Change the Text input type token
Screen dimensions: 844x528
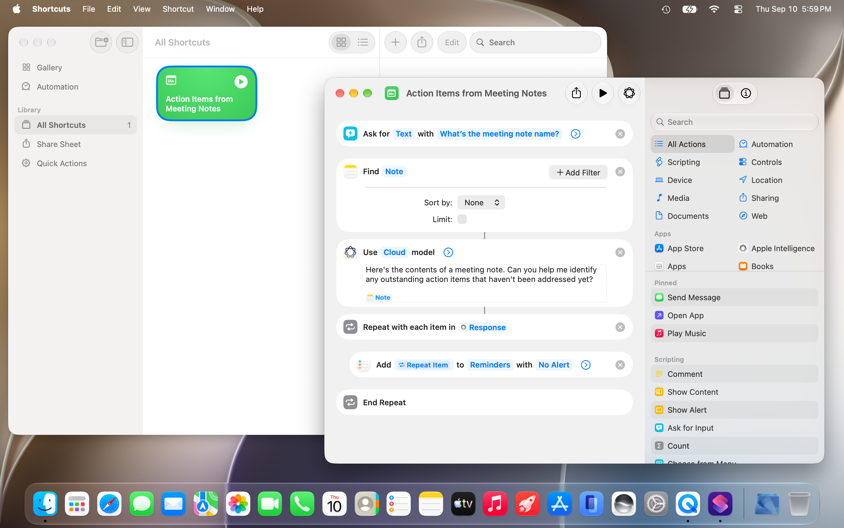click(x=403, y=134)
